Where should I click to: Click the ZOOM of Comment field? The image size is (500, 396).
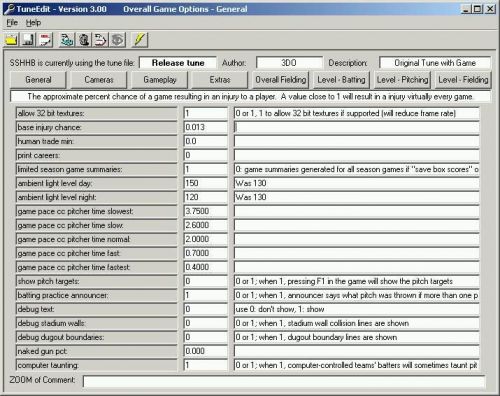point(284,381)
